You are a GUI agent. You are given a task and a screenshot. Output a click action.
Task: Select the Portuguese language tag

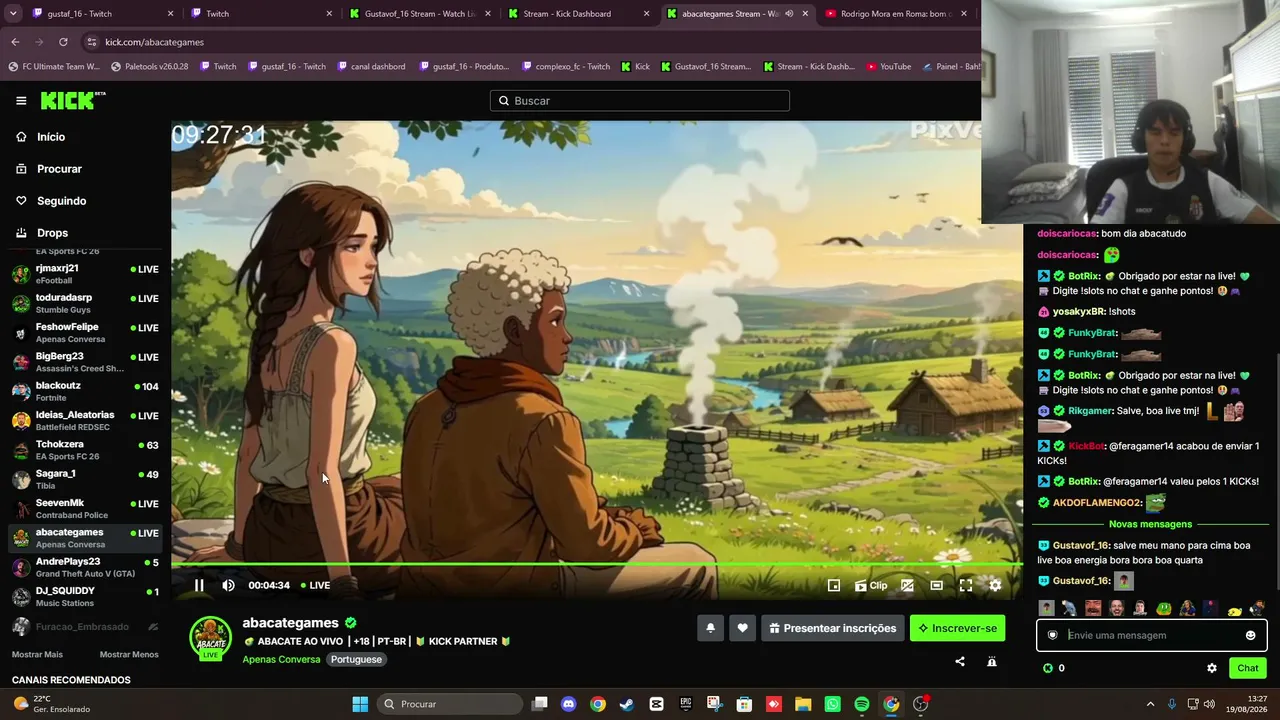(357, 660)
